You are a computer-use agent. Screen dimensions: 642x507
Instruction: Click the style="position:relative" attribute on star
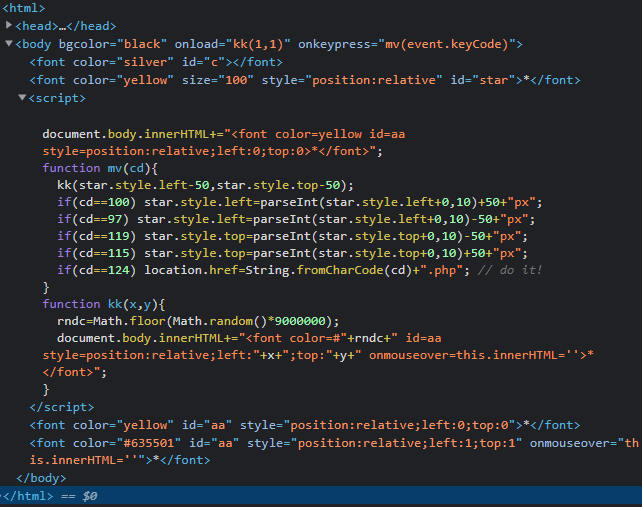click(x=352, y=80)
